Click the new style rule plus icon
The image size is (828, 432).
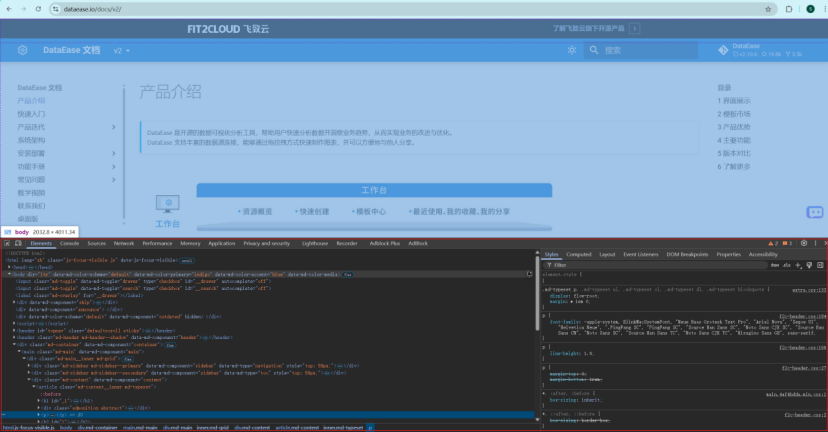pyautogui.click(x=798, y=265)
